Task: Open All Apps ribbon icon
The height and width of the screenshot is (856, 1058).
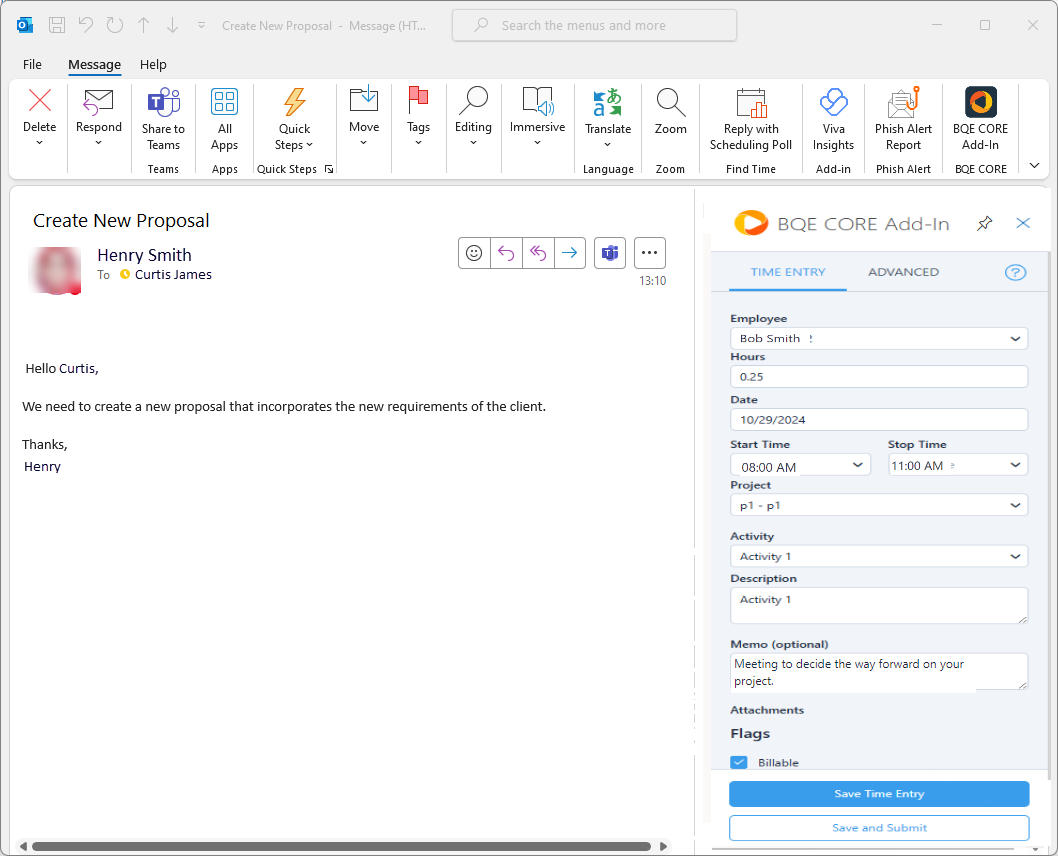Action: 225,103
